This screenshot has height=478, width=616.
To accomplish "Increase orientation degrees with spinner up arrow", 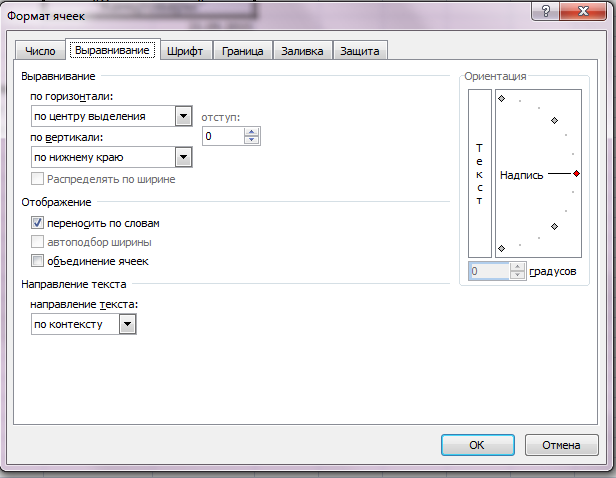I will pos(517,267).
